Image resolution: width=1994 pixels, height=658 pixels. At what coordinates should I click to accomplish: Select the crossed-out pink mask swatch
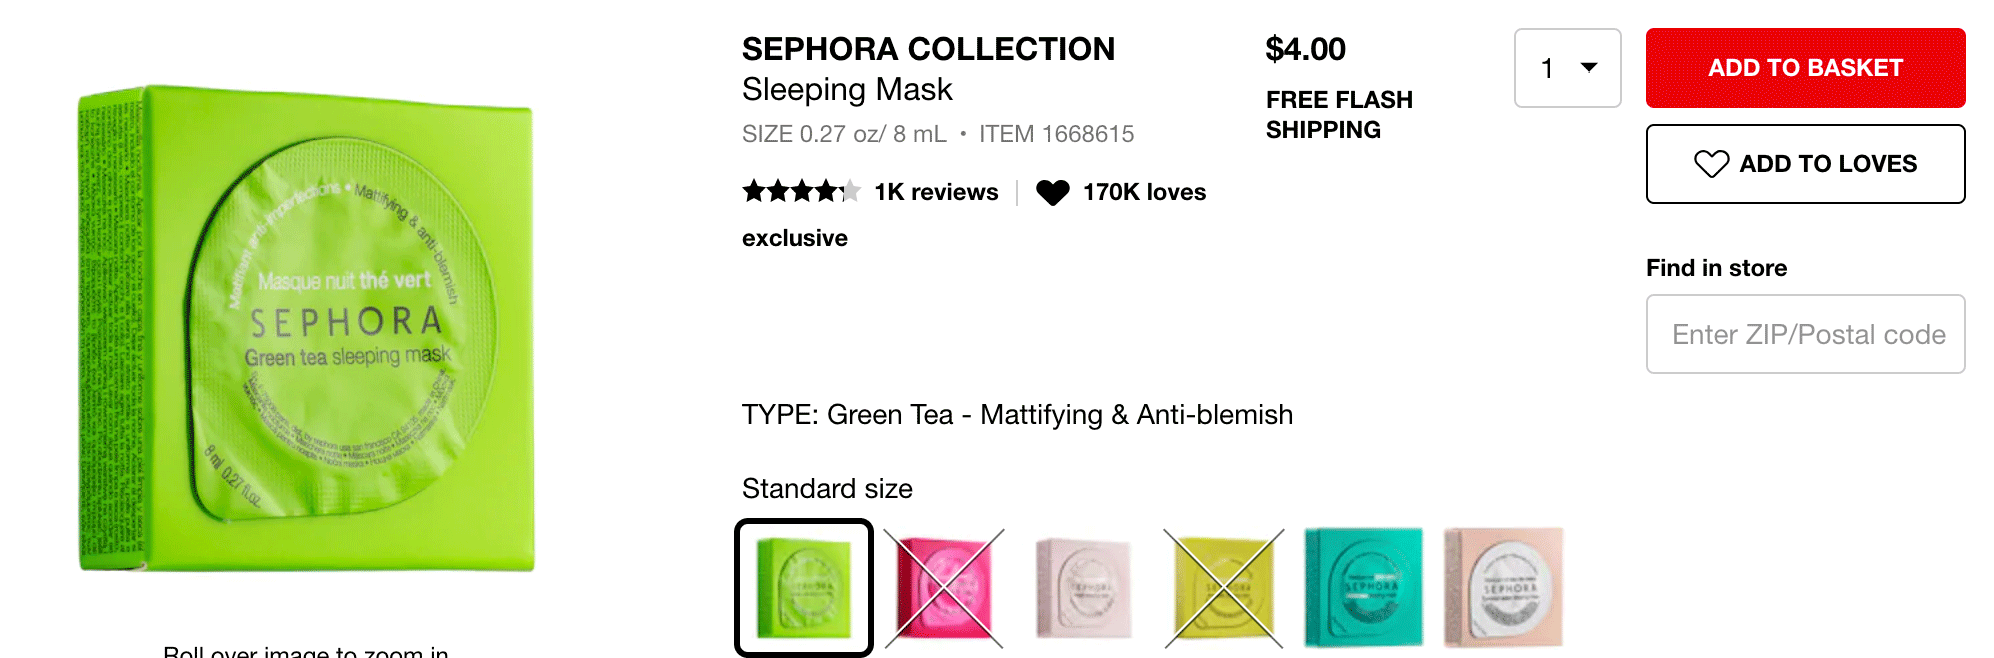pos(944,588)
